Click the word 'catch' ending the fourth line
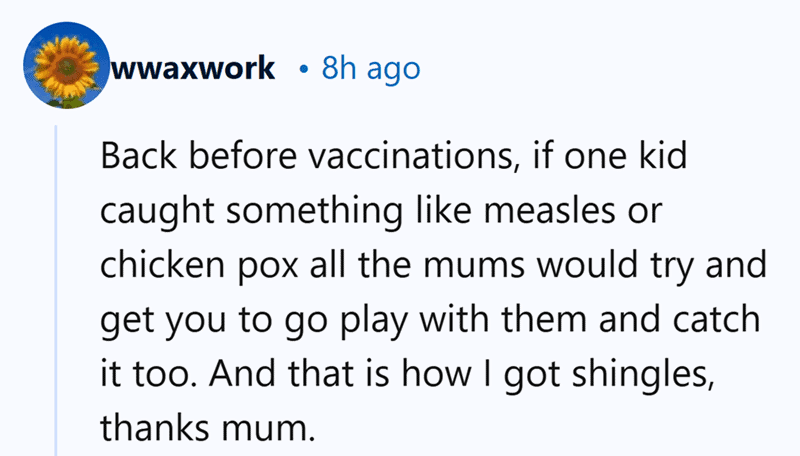The image size is (800, 456). [716, 319]
